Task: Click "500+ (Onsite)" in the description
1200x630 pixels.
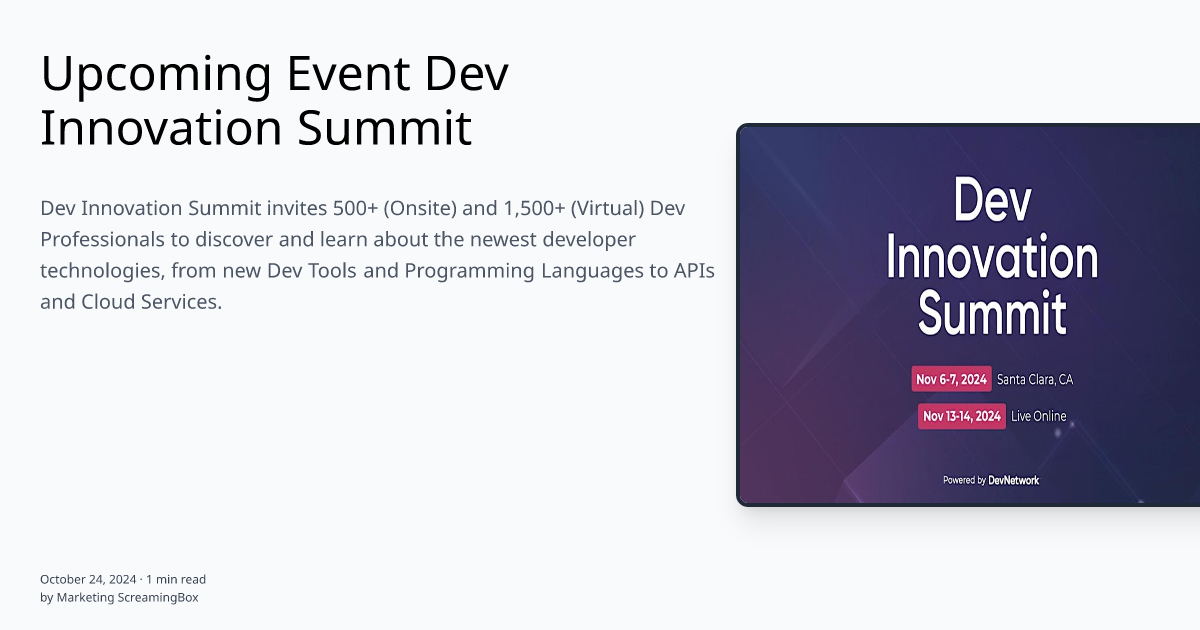Action: click(x=391, y=208)
